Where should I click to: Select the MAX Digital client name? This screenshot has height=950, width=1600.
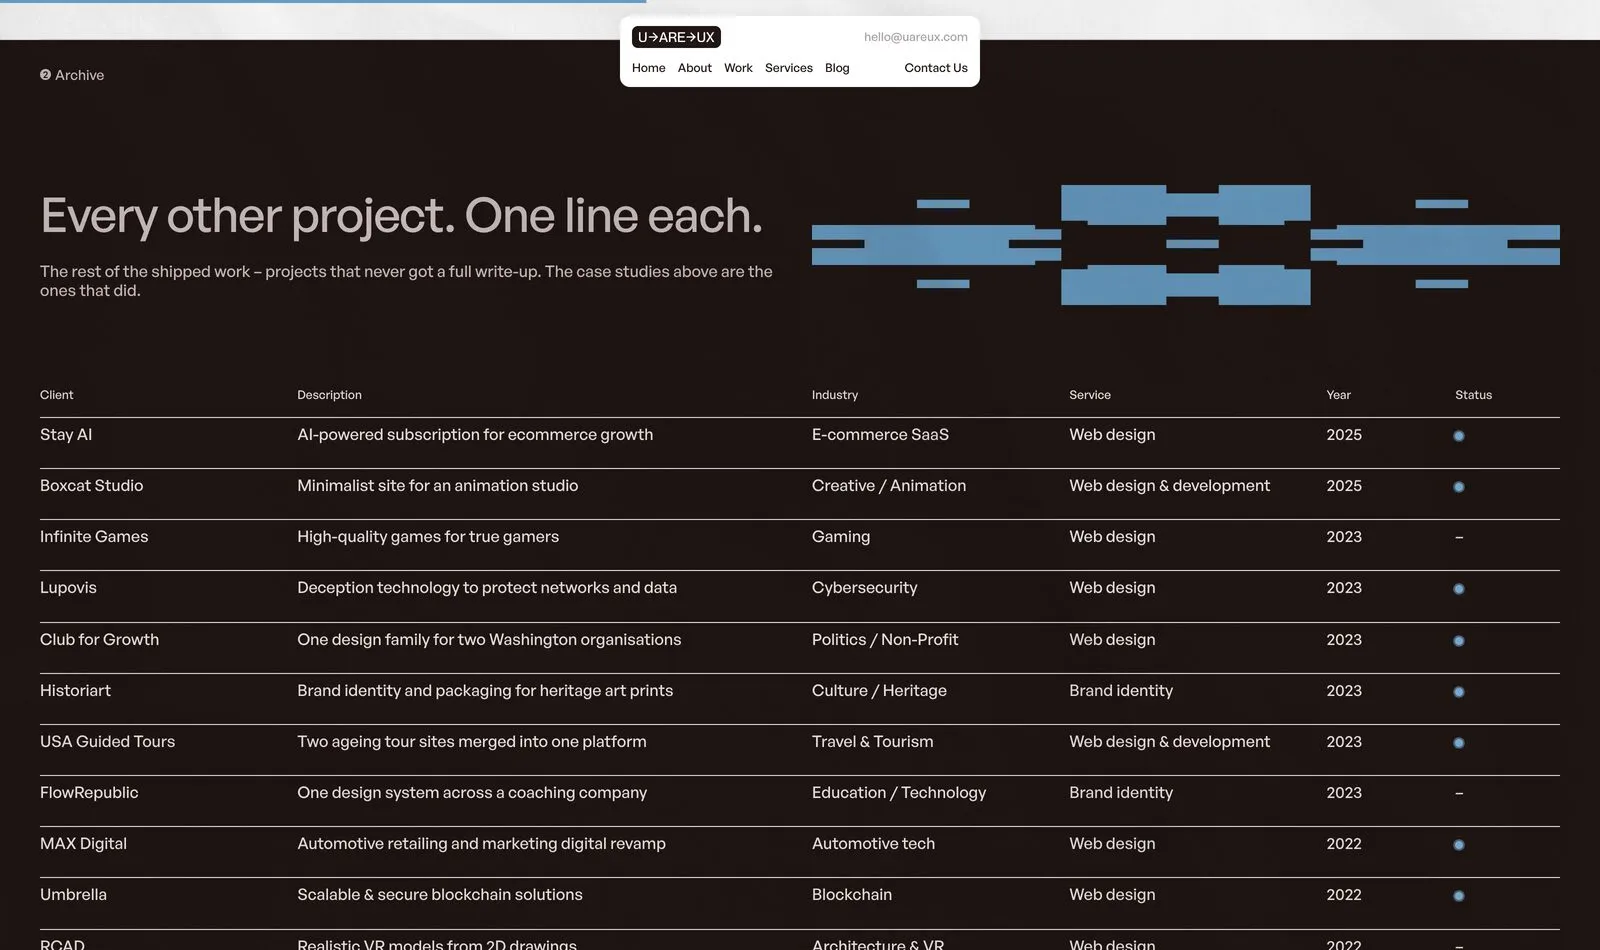coord(83,844)
